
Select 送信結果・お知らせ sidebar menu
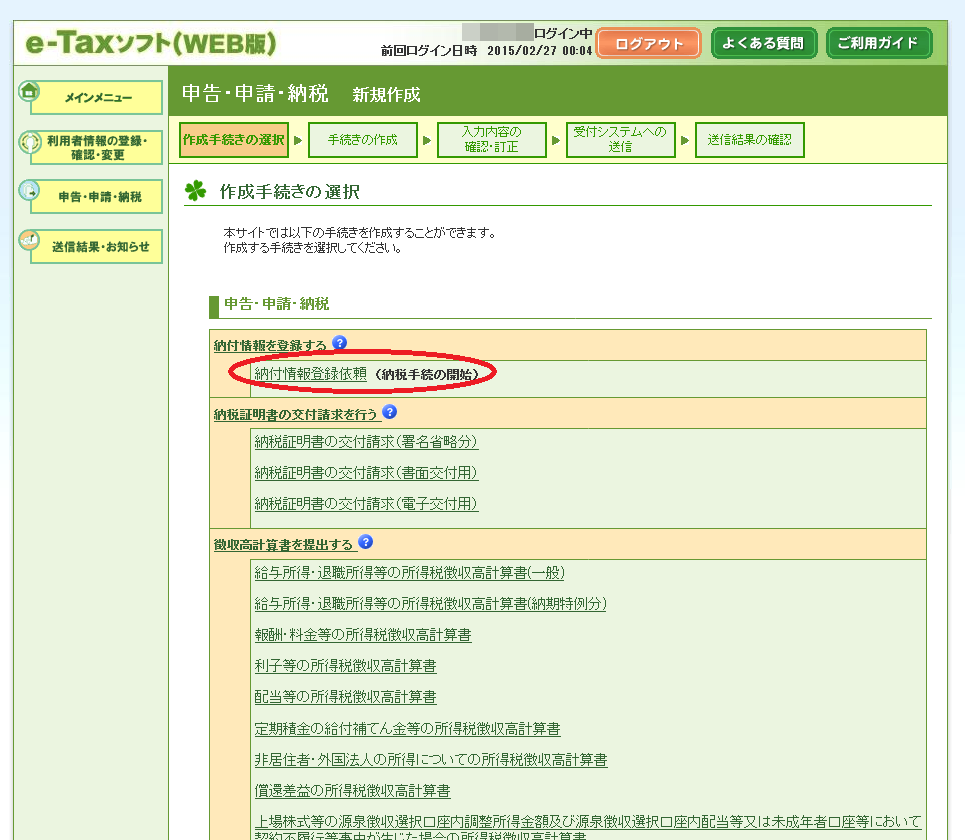pos(100,247)
